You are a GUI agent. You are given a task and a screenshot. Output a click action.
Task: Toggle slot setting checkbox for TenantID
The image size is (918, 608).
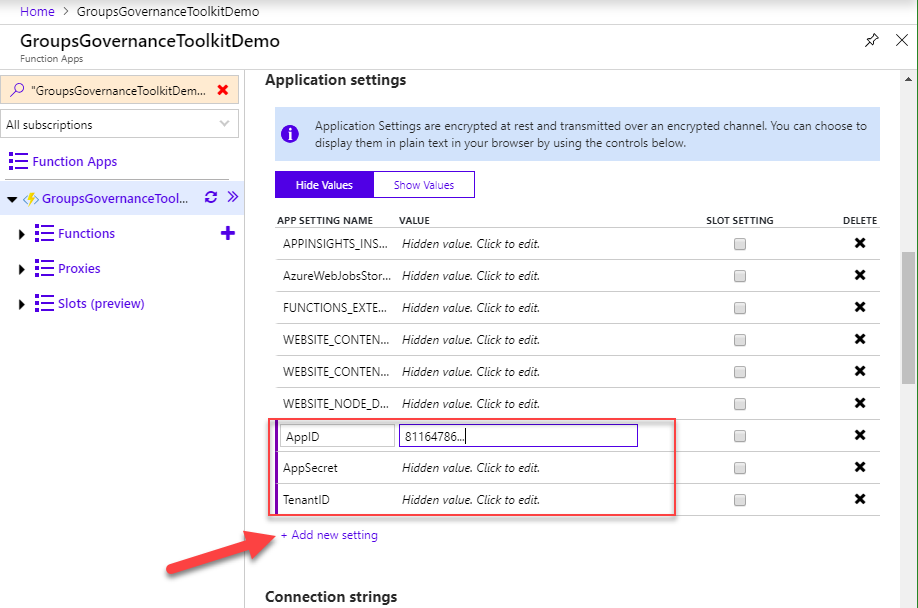740,500
